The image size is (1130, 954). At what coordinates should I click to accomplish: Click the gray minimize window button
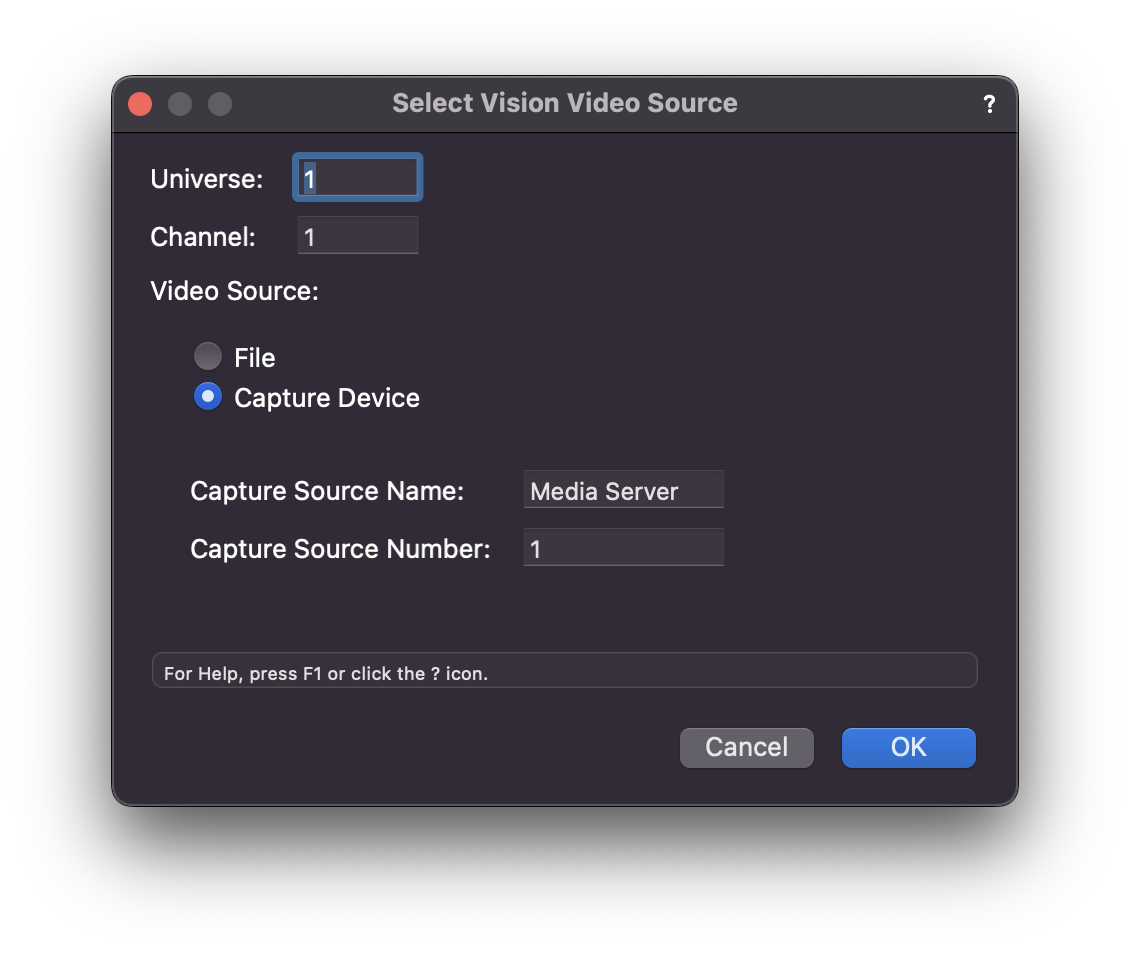click(180, 104)
